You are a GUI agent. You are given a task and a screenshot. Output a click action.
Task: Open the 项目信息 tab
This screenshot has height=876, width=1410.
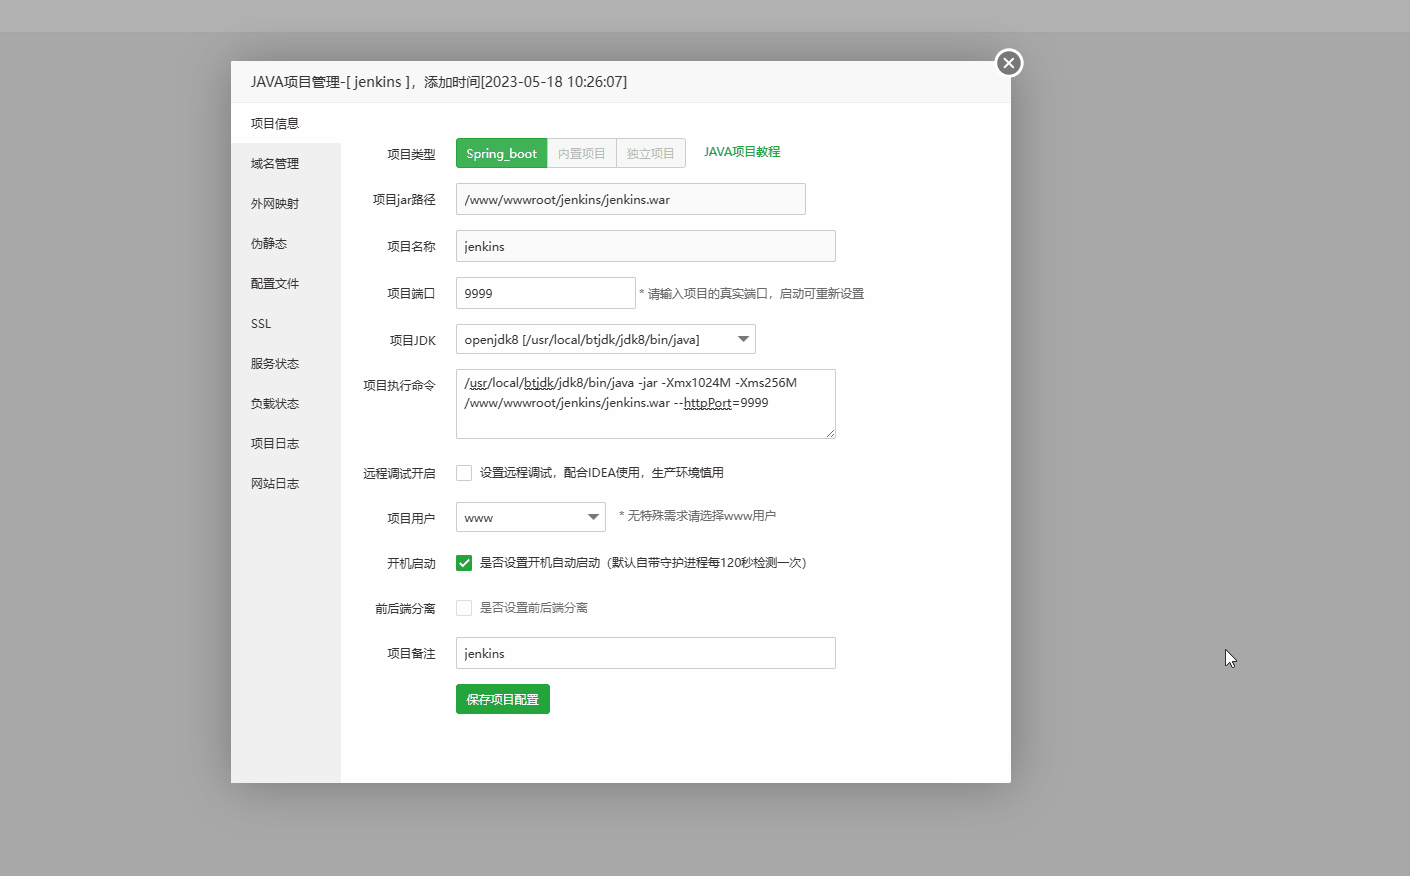(286, 123)
